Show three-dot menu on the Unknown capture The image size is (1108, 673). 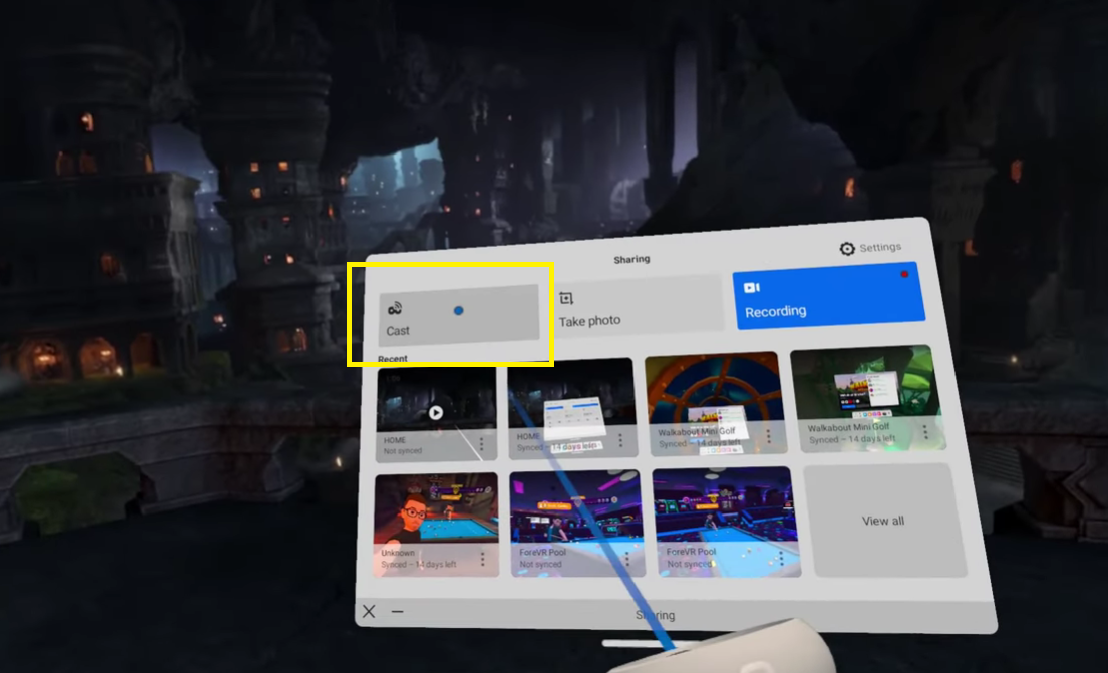tap(483, 559)
